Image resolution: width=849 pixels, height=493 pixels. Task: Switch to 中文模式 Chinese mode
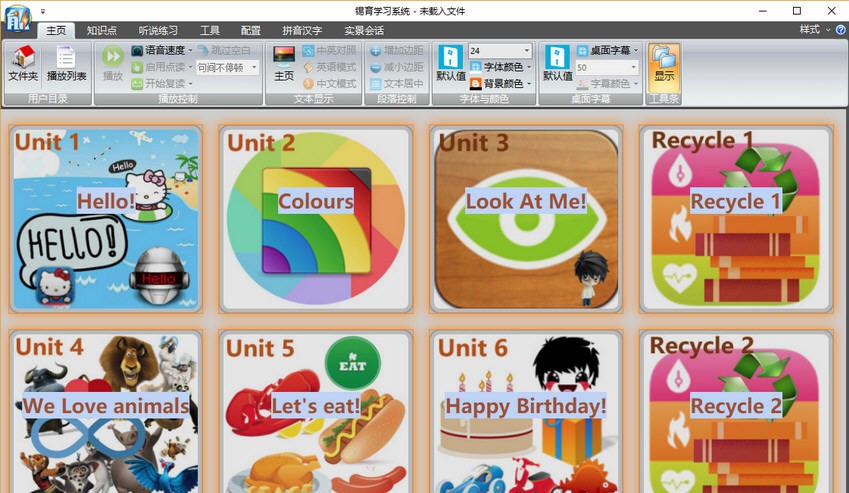329,84
